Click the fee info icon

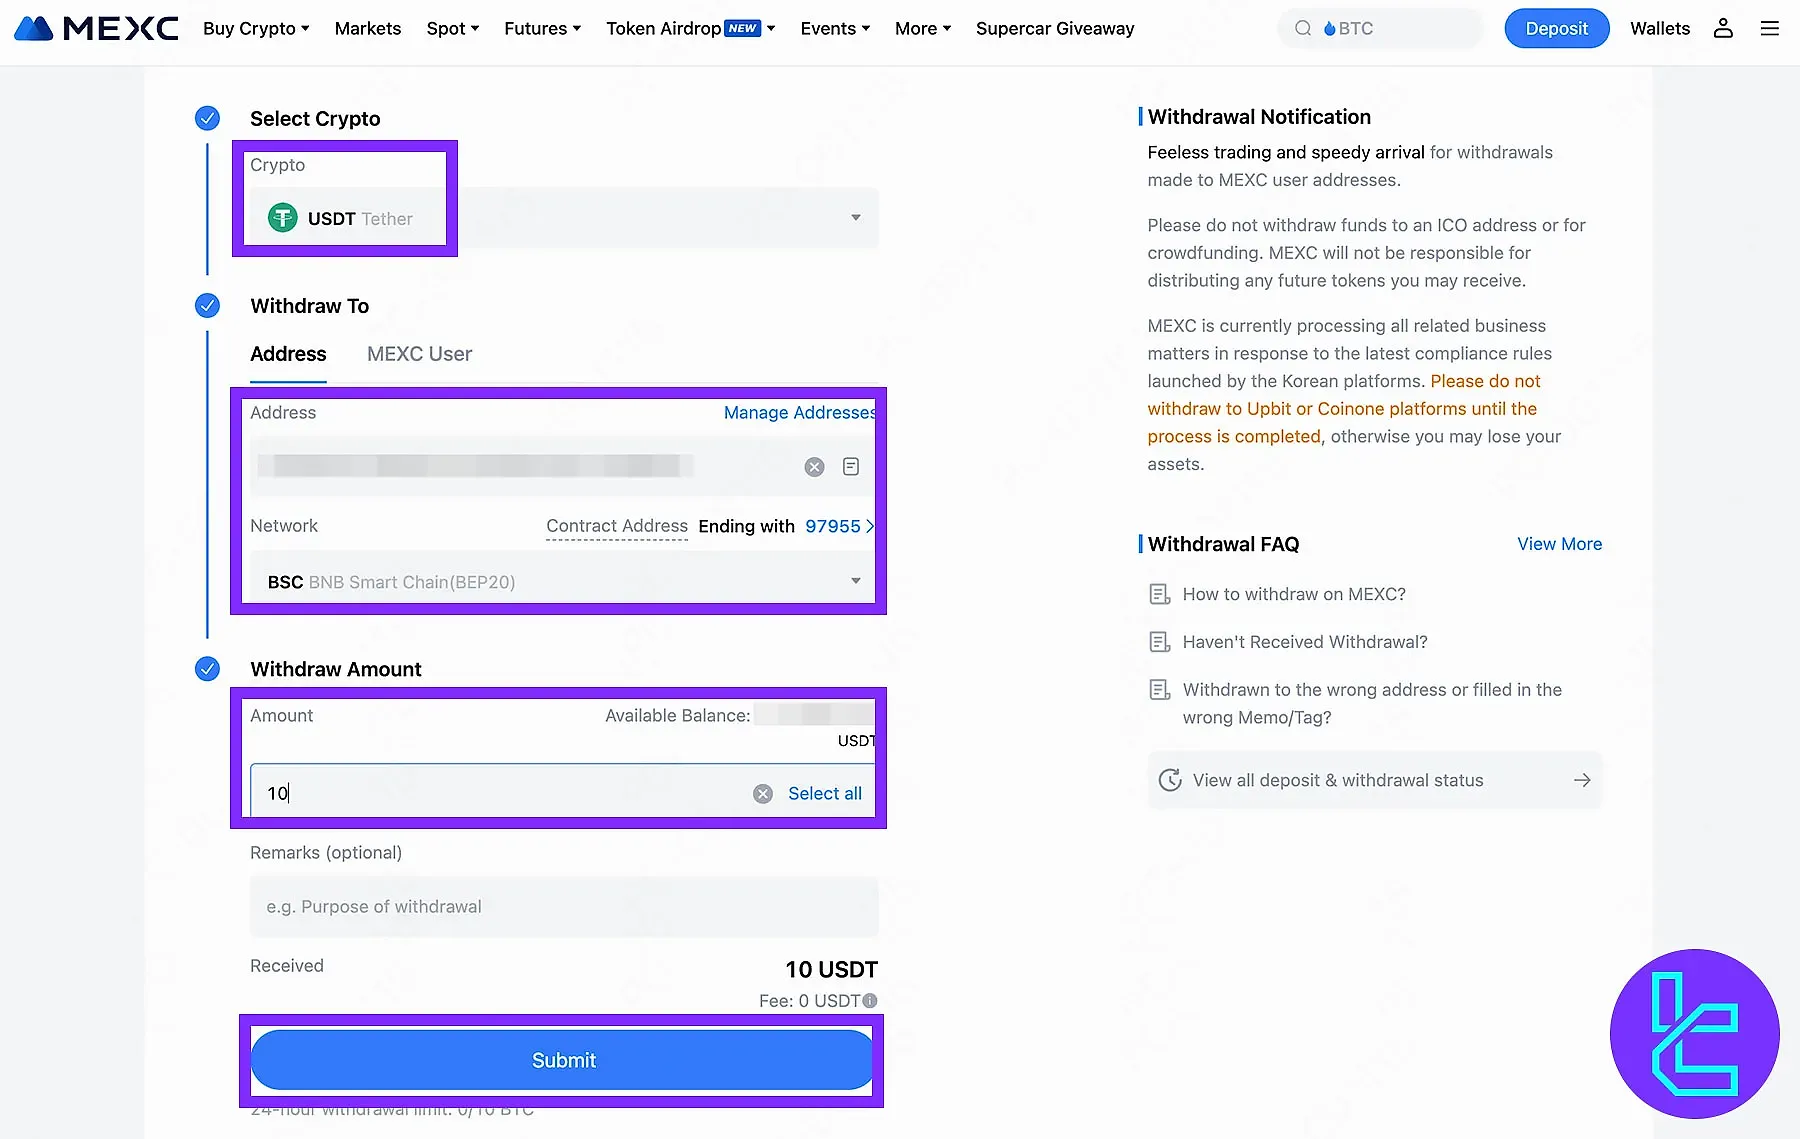(x=870, y=1001)
